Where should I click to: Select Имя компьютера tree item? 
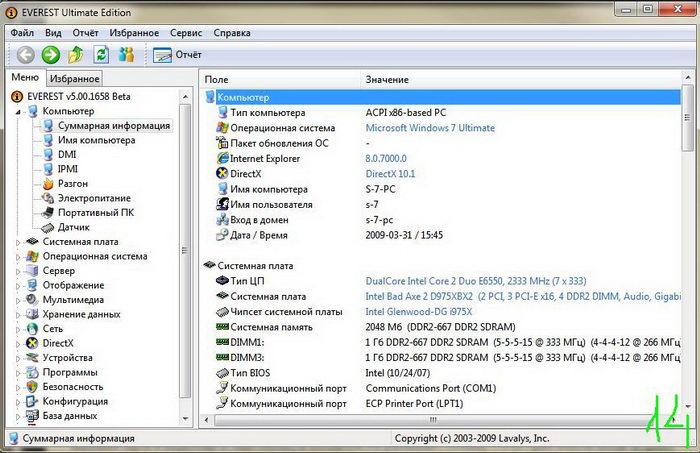96,140
